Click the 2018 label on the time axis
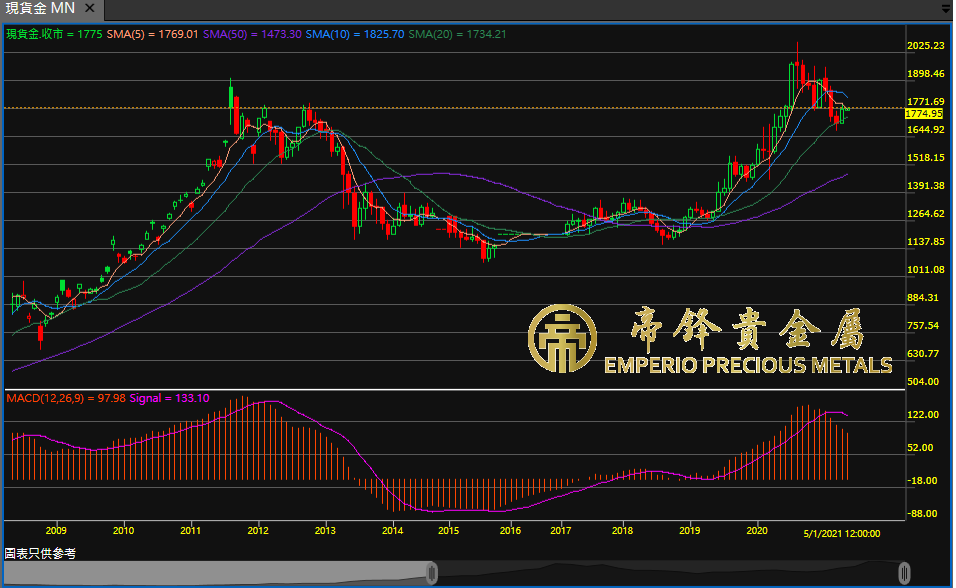The width and height of the screenshot is (956, 588). (622, 531)
